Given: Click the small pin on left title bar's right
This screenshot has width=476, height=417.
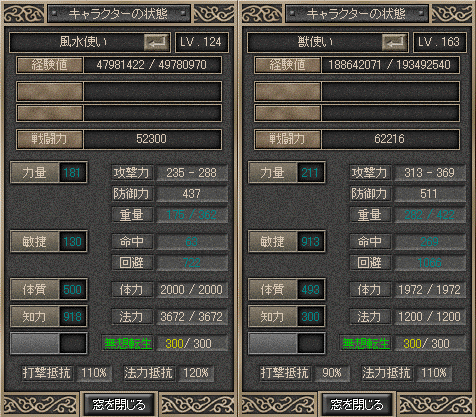Looking at the screenshot, I should [183, 13].
